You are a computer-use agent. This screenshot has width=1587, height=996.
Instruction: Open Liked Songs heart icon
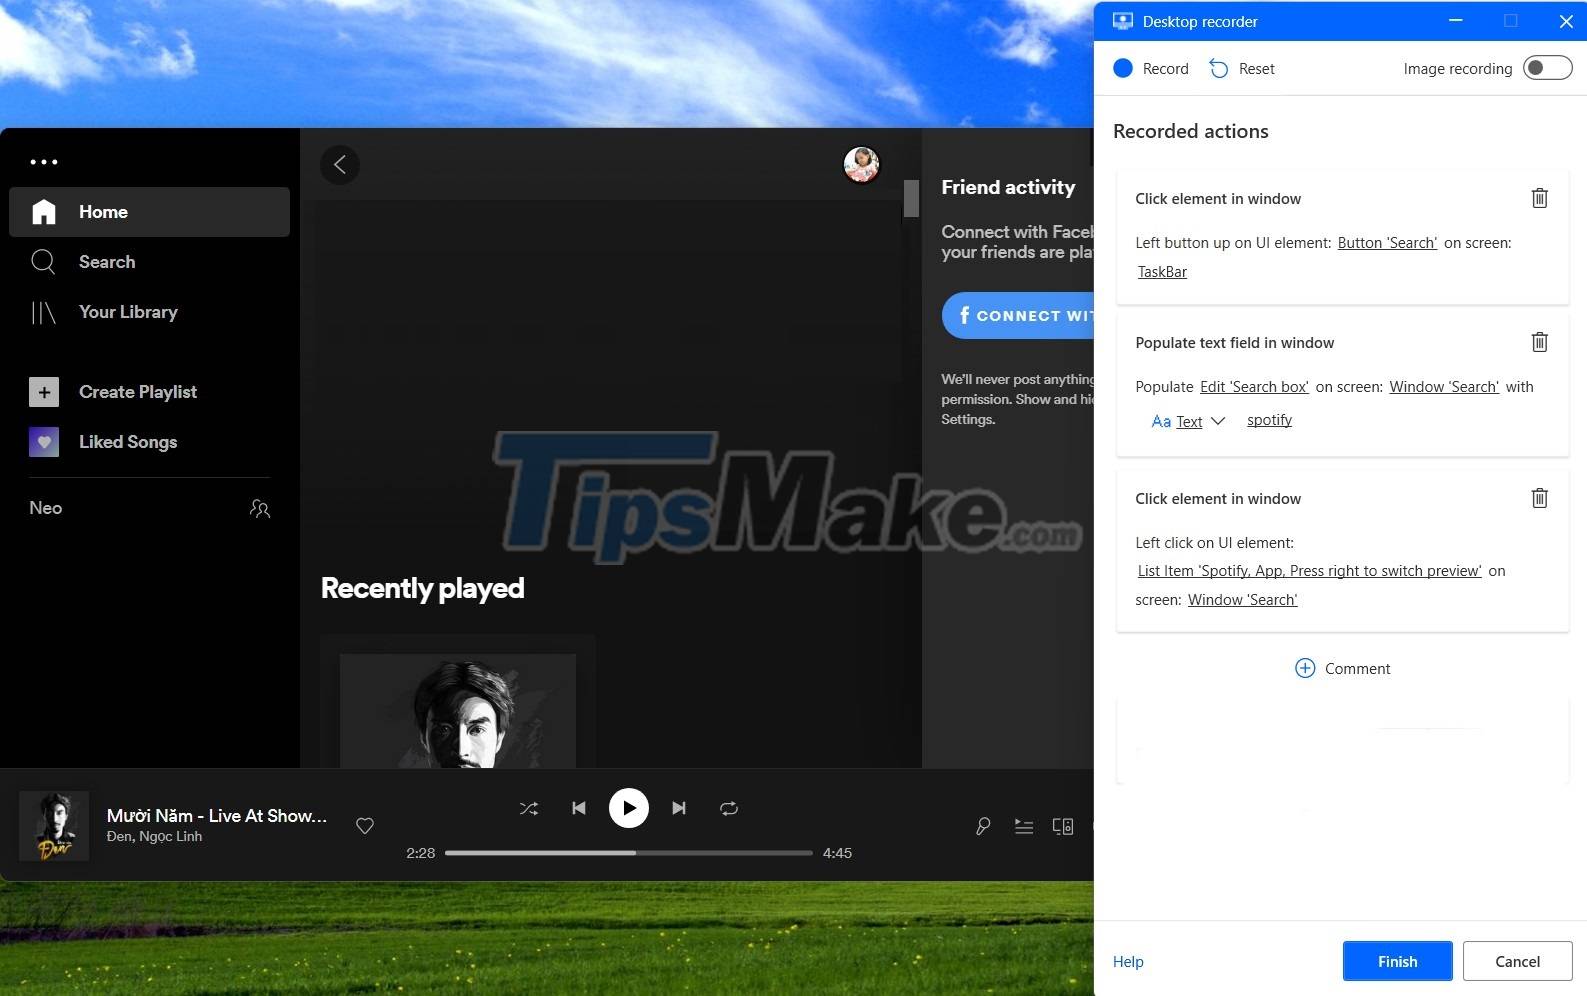click(x=44, y=442)
